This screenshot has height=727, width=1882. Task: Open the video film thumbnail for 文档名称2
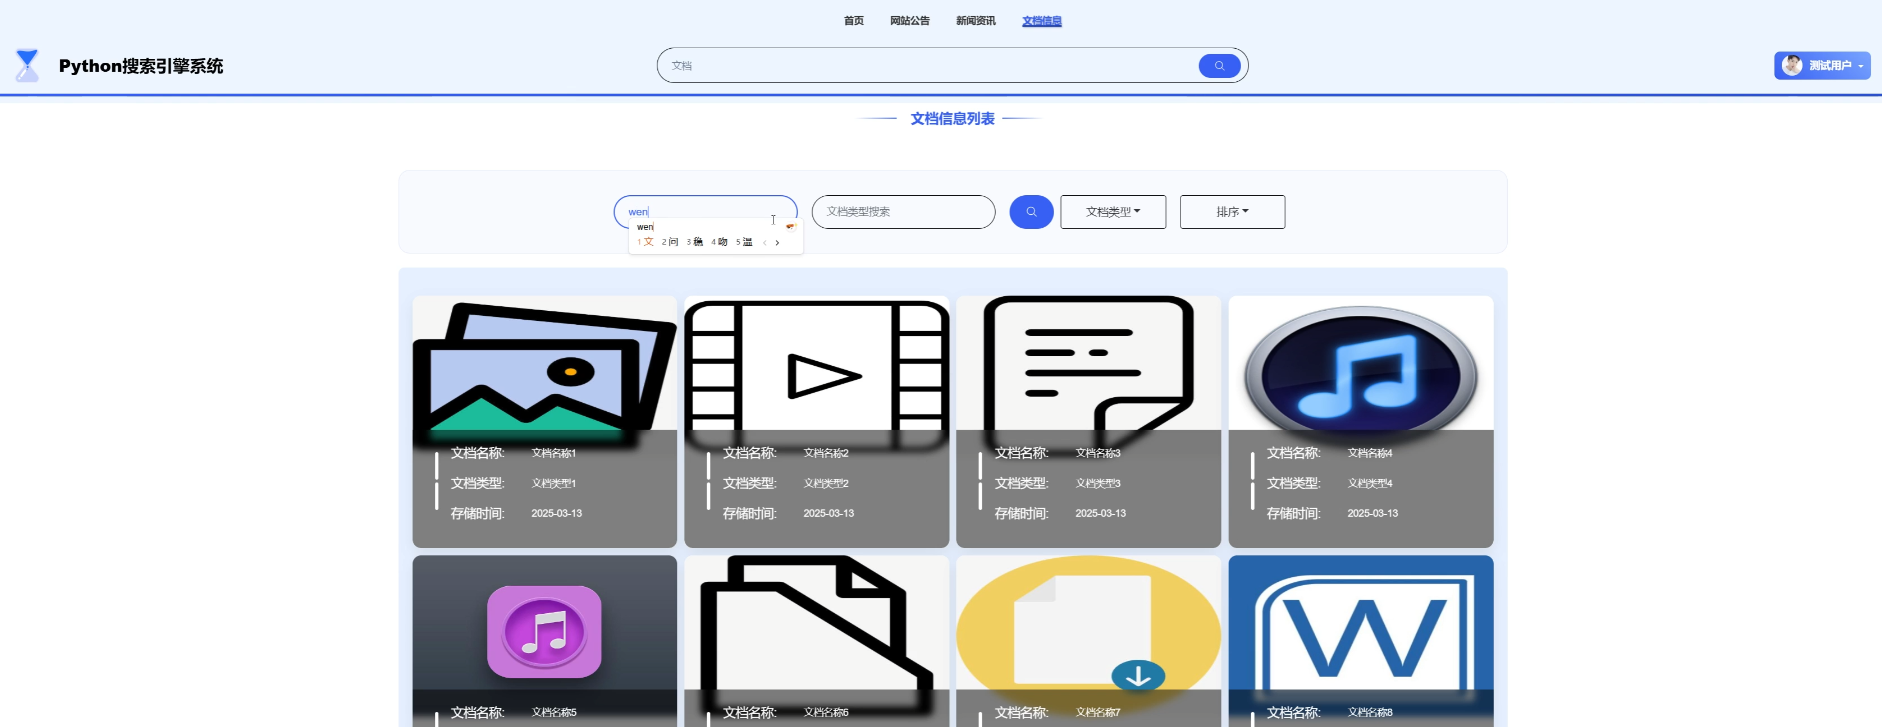click(x=816, y=364)
